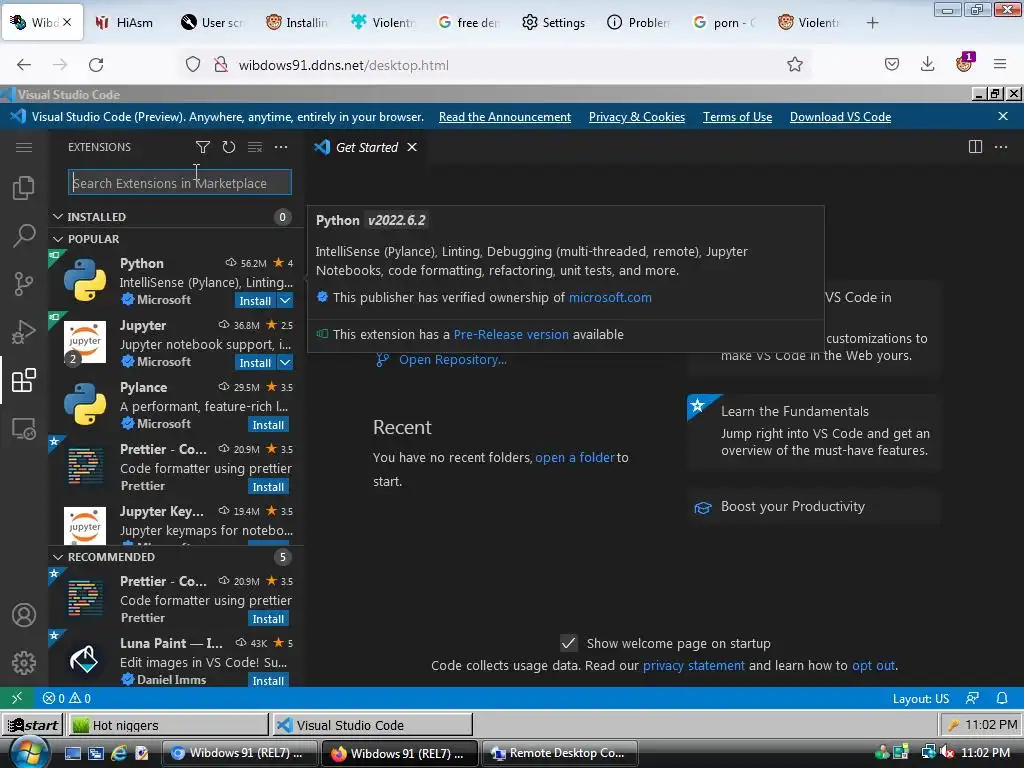Switch to the Settings browser tab
Viewport: 1024px width, 768px height.
(x=554, y=23)
